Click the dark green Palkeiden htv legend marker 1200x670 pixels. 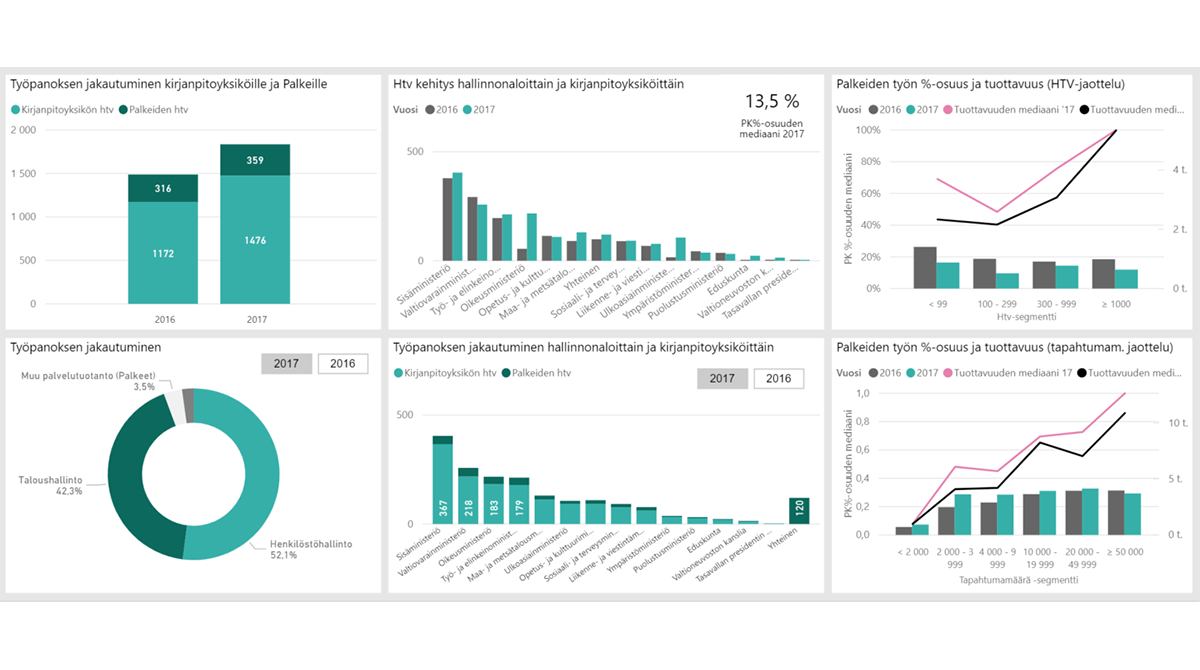[x=122, y=110]
